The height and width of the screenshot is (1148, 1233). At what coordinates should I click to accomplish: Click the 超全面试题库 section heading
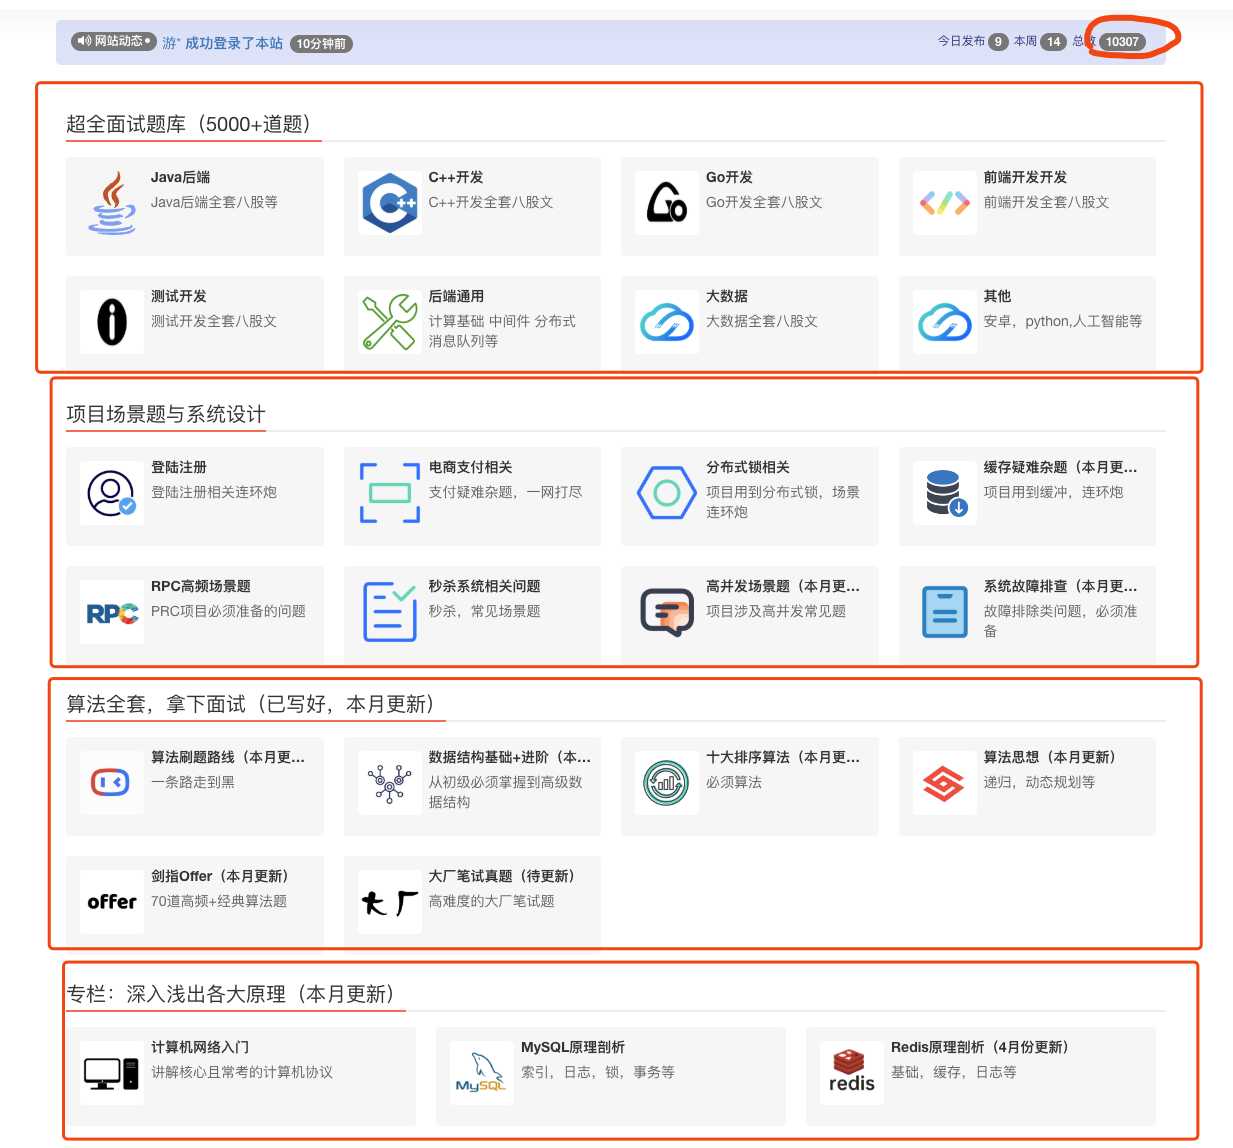point(189,124)
